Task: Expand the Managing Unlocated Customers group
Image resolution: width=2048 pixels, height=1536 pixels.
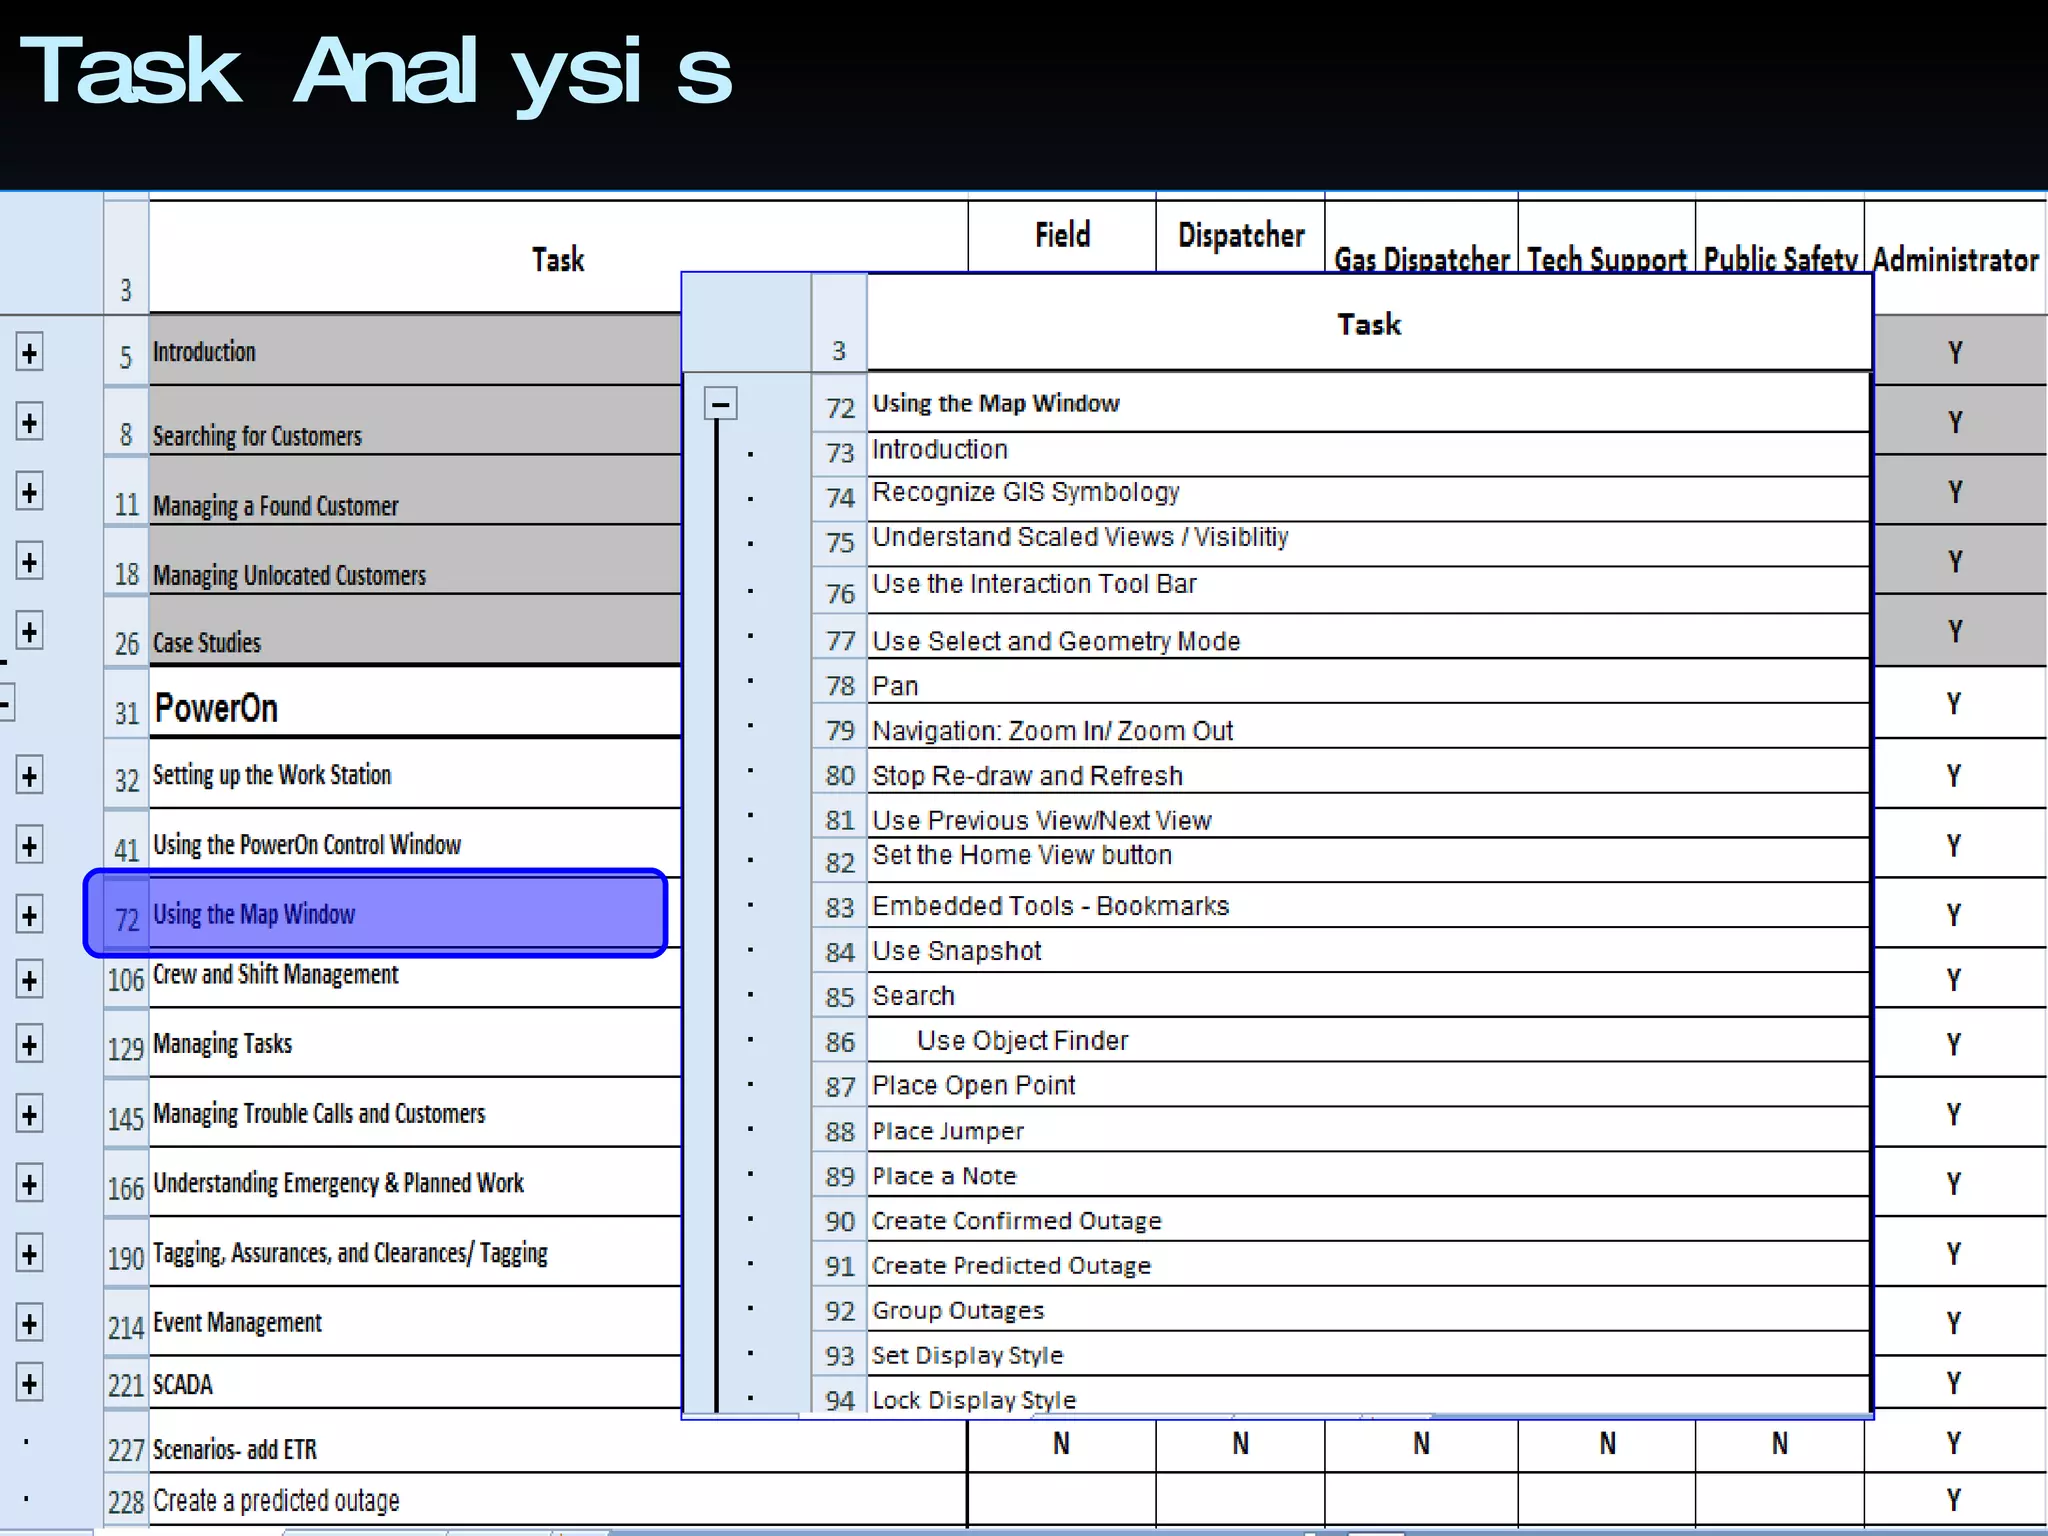Action: (x=29, y=562)
